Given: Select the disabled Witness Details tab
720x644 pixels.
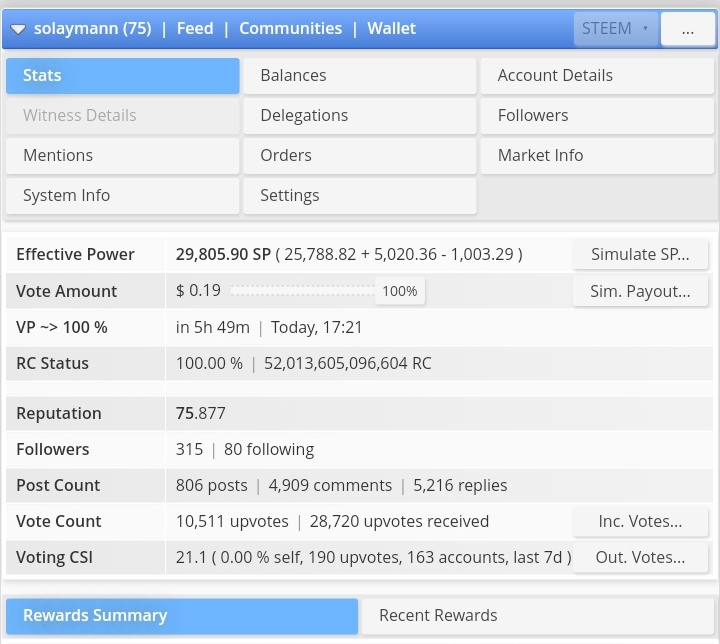Looking at the screenshot, I should pyautogui.click(x=123, y=116).
